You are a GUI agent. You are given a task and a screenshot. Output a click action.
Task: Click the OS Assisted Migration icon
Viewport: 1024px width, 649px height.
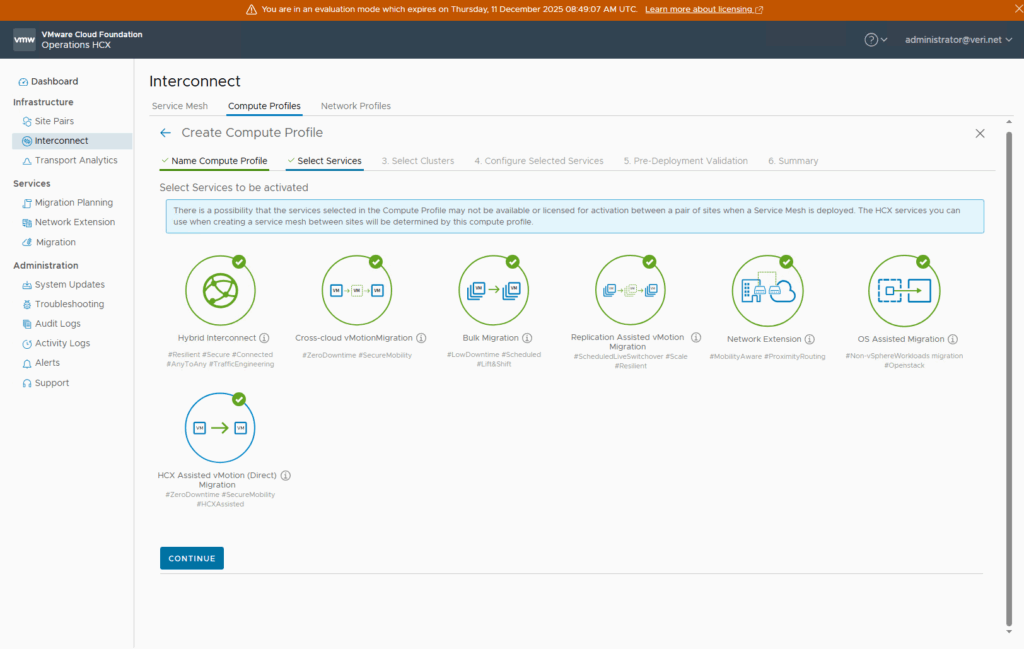[x=904, y=290]
